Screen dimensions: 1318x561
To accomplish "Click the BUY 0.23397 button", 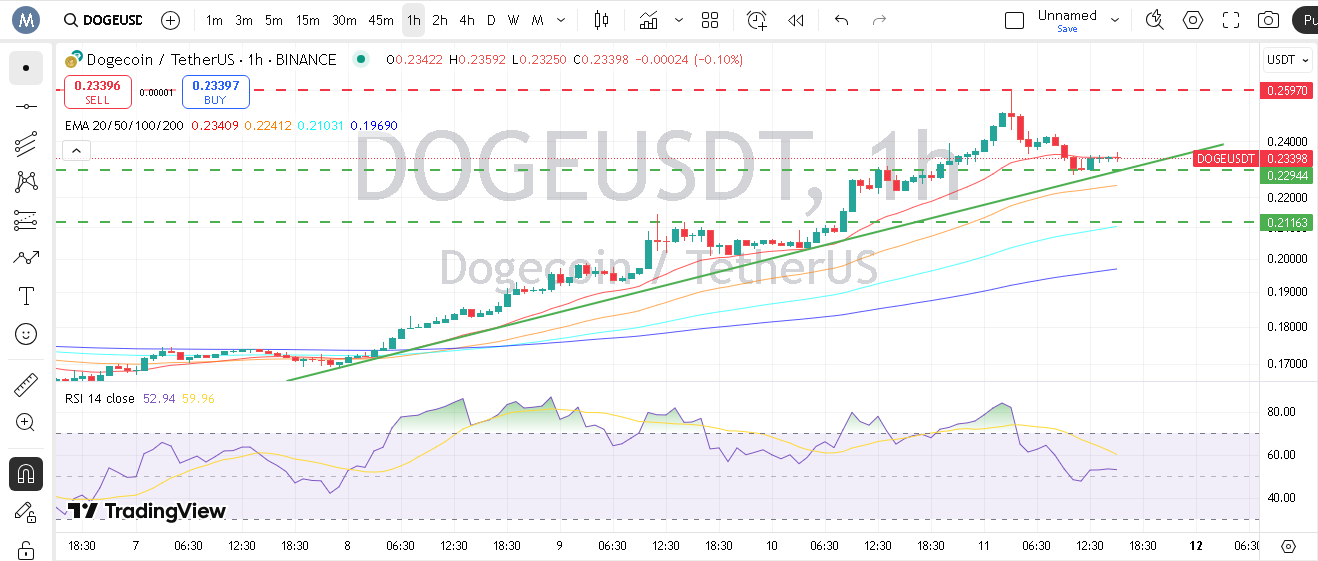I will coord(216,92).
